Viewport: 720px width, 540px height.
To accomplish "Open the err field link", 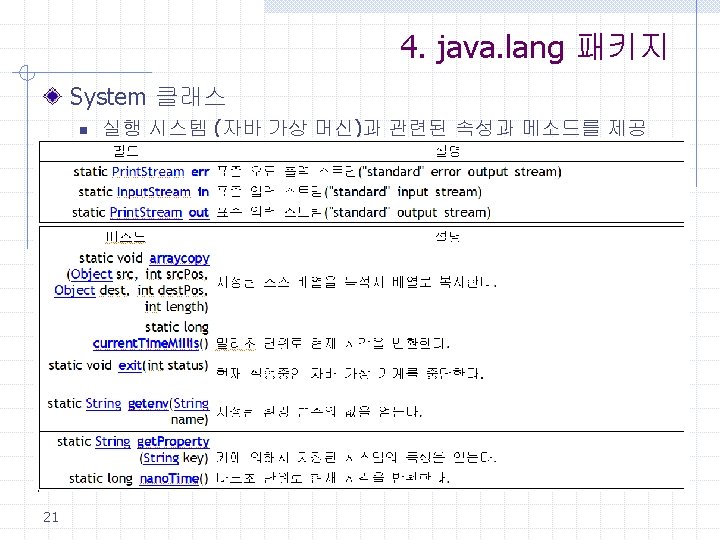I will point(200,172).
